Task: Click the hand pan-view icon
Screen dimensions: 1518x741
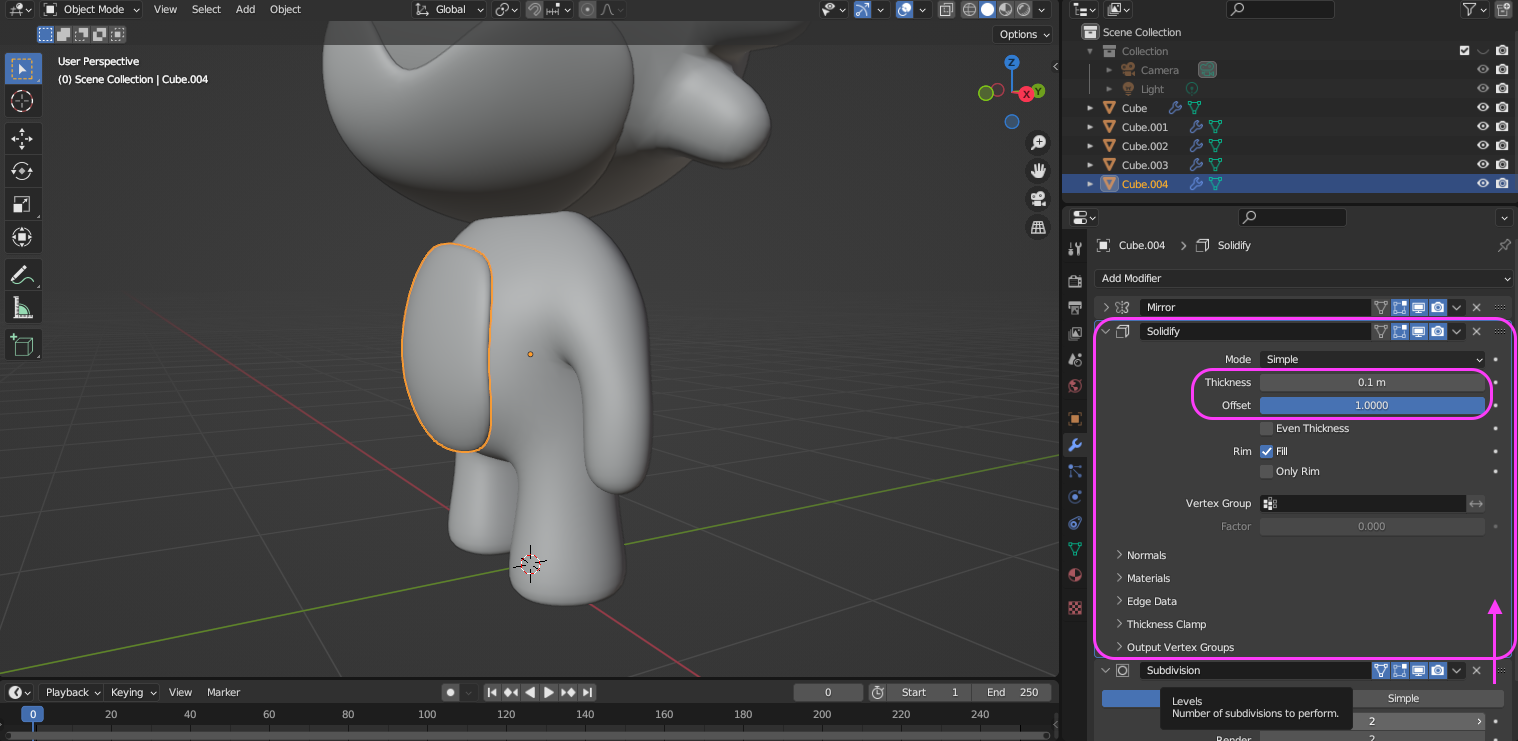Action: pyautogui.click(x=1038, y=170)
